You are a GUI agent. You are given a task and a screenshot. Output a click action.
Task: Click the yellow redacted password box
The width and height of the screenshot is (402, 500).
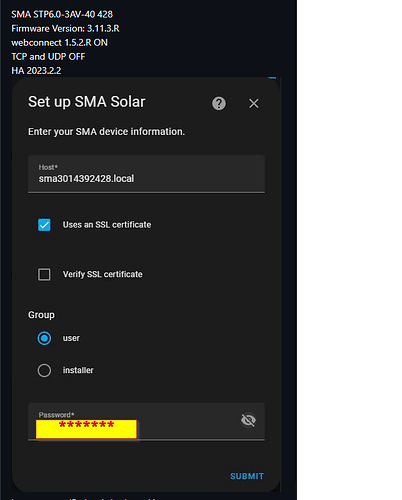(x=86, y=429)
